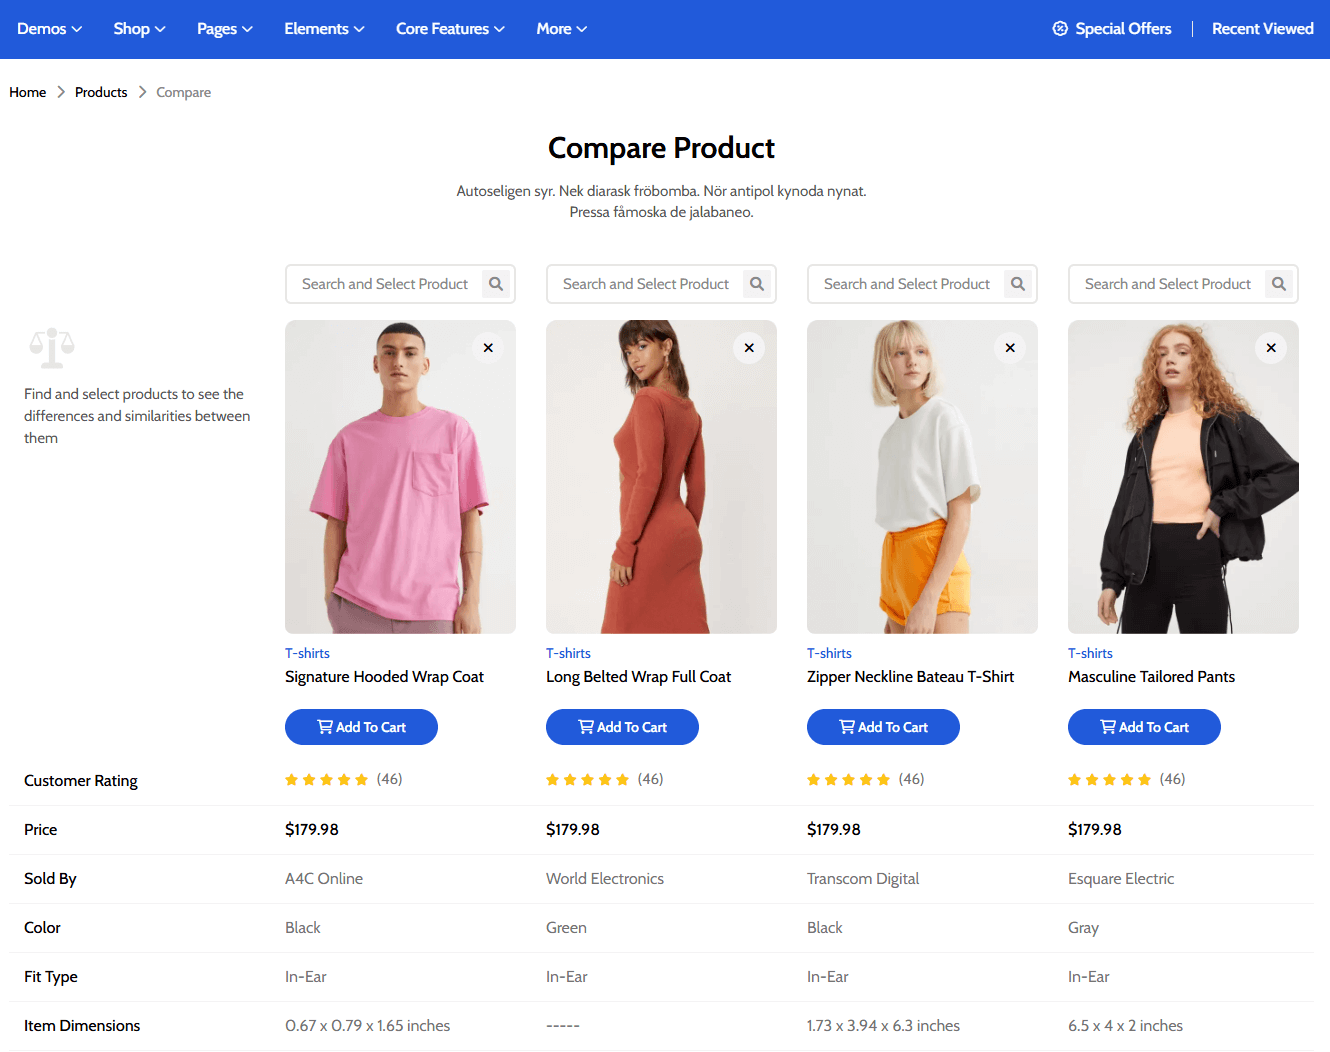Add Masculine Tailored Pants to cart
Screen dimensions: 1330x1052
tap(1144, 727)
